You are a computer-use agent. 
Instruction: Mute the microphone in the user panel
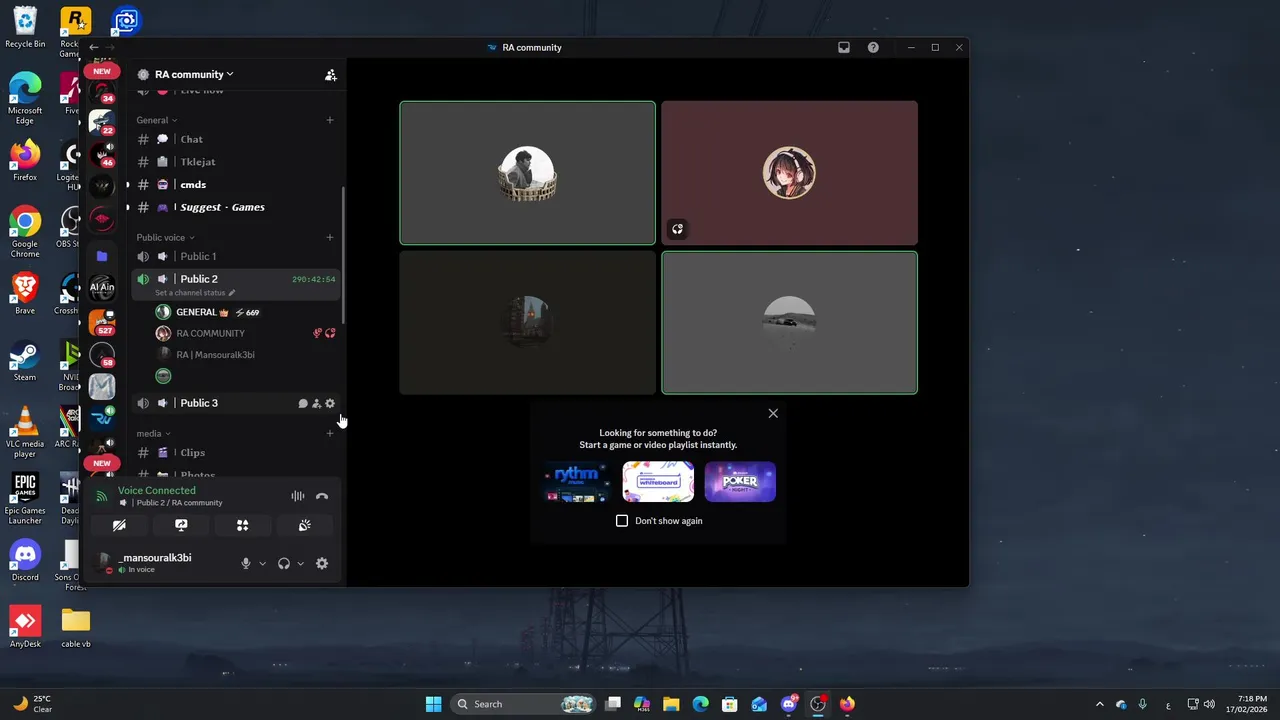246,564
